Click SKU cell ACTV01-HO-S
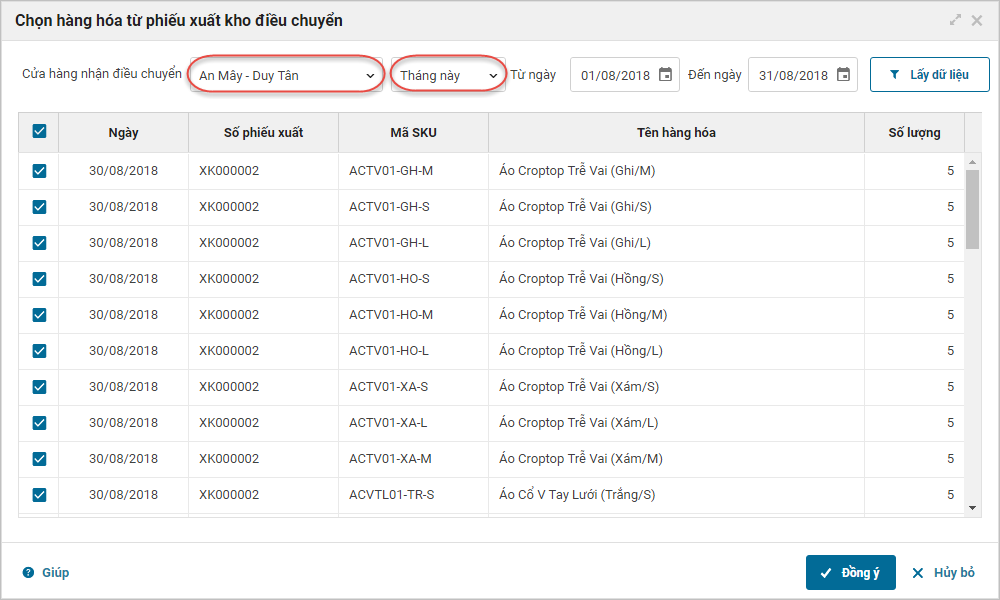The image size is (1000, 600). coord(413,279)
